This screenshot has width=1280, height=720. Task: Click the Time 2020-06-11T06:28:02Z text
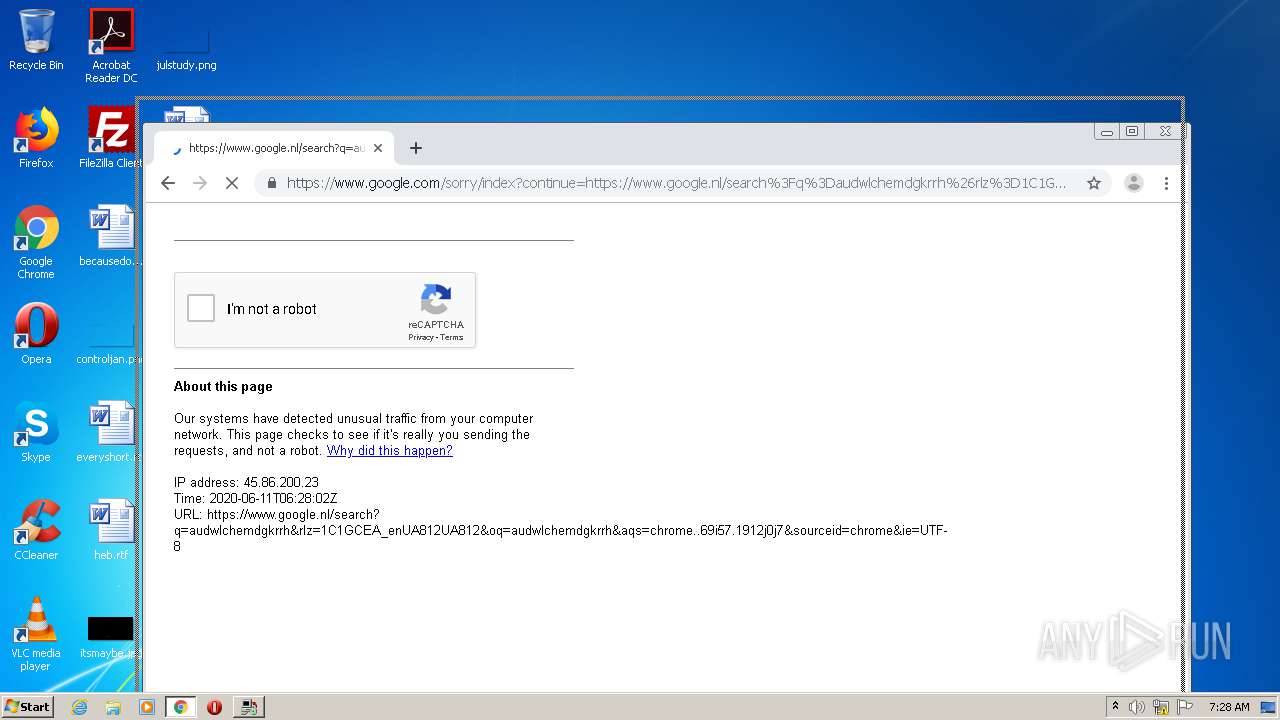[x=255, y=499]
